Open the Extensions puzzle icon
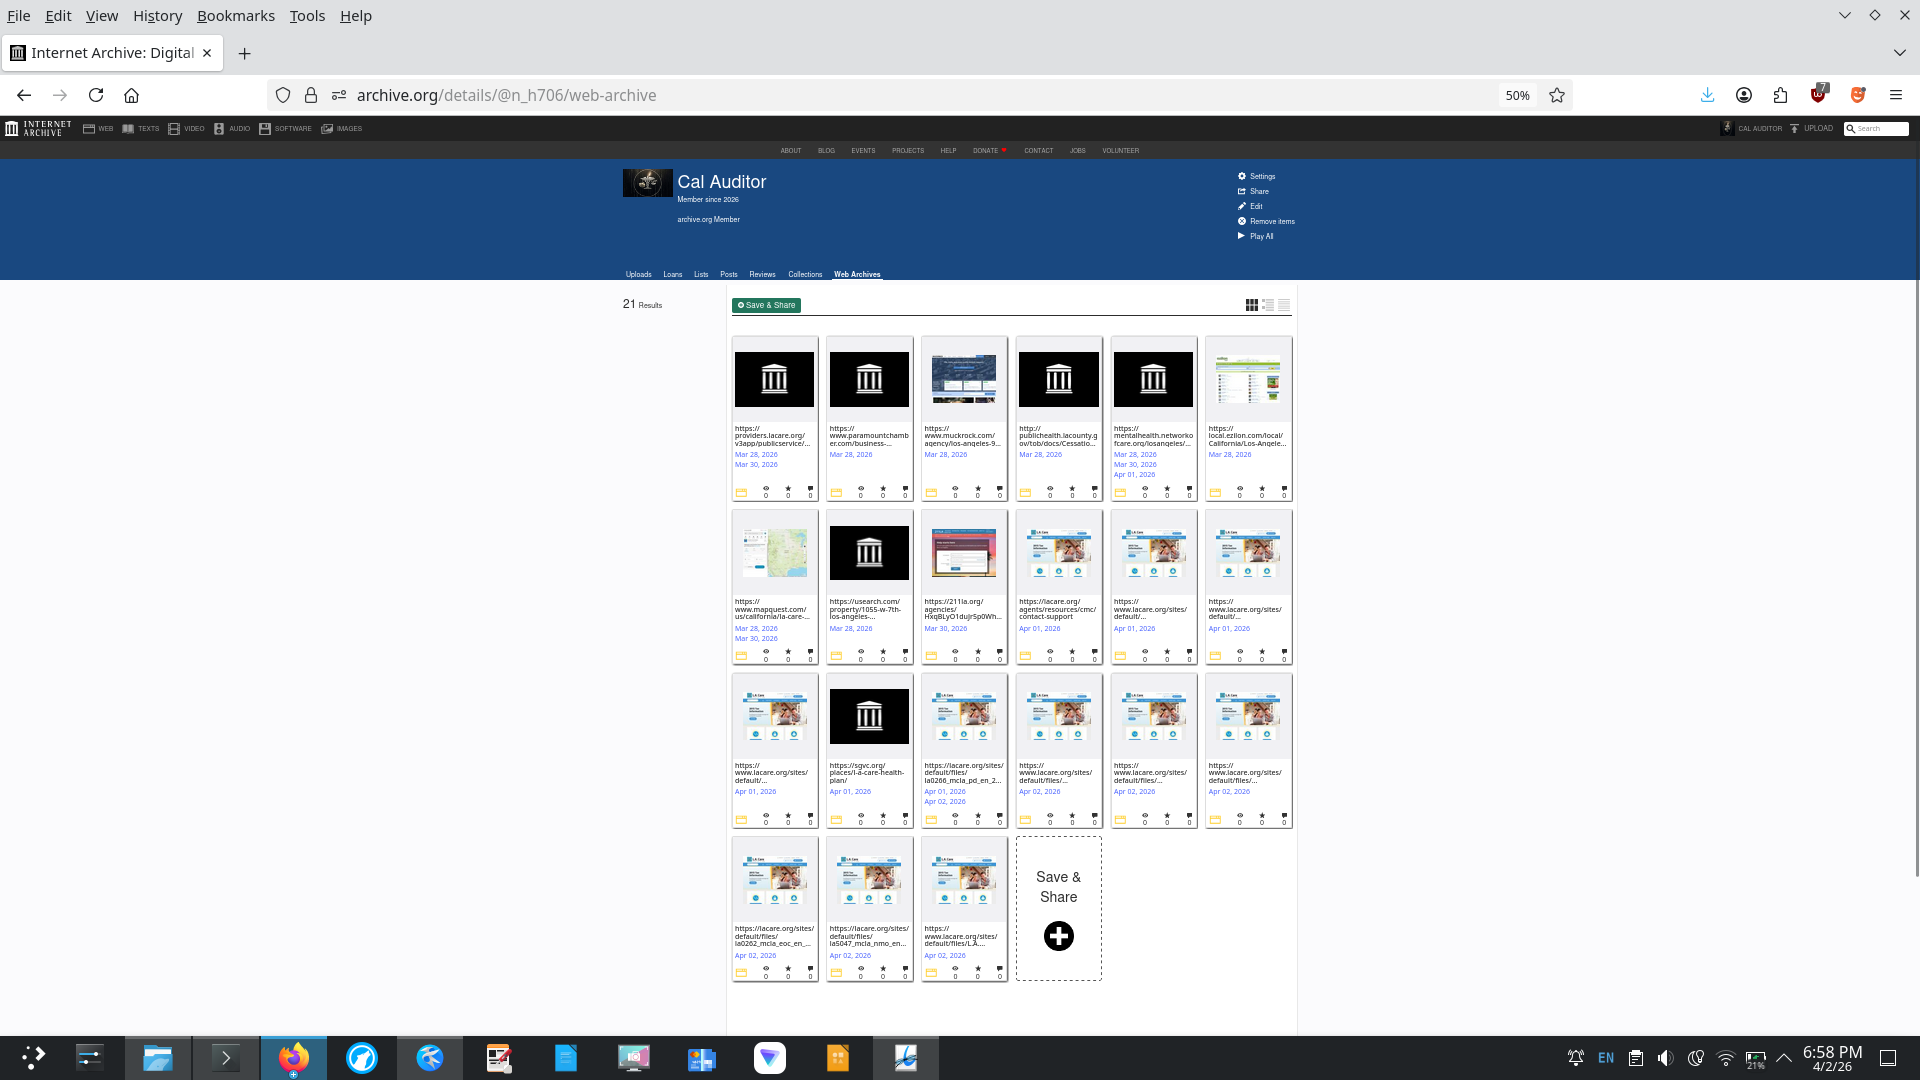 click(1780, 95)
